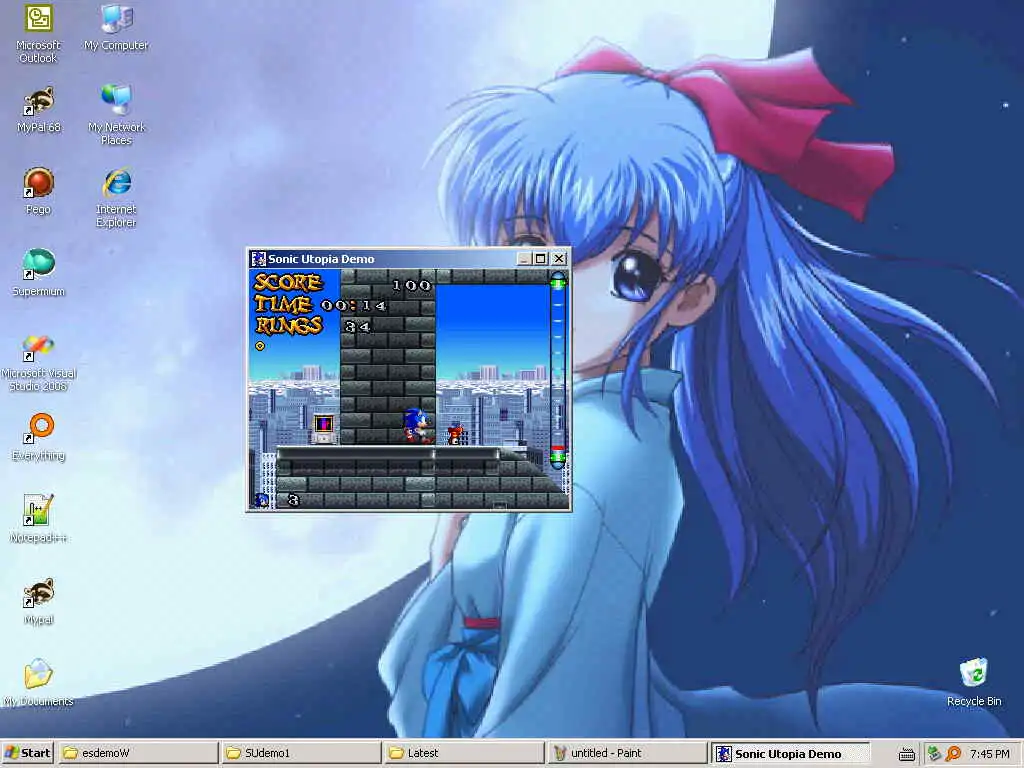Close the Sonic Utopia Demo window
Viewport: 1024px width, 768px height.
pos(559,259)
